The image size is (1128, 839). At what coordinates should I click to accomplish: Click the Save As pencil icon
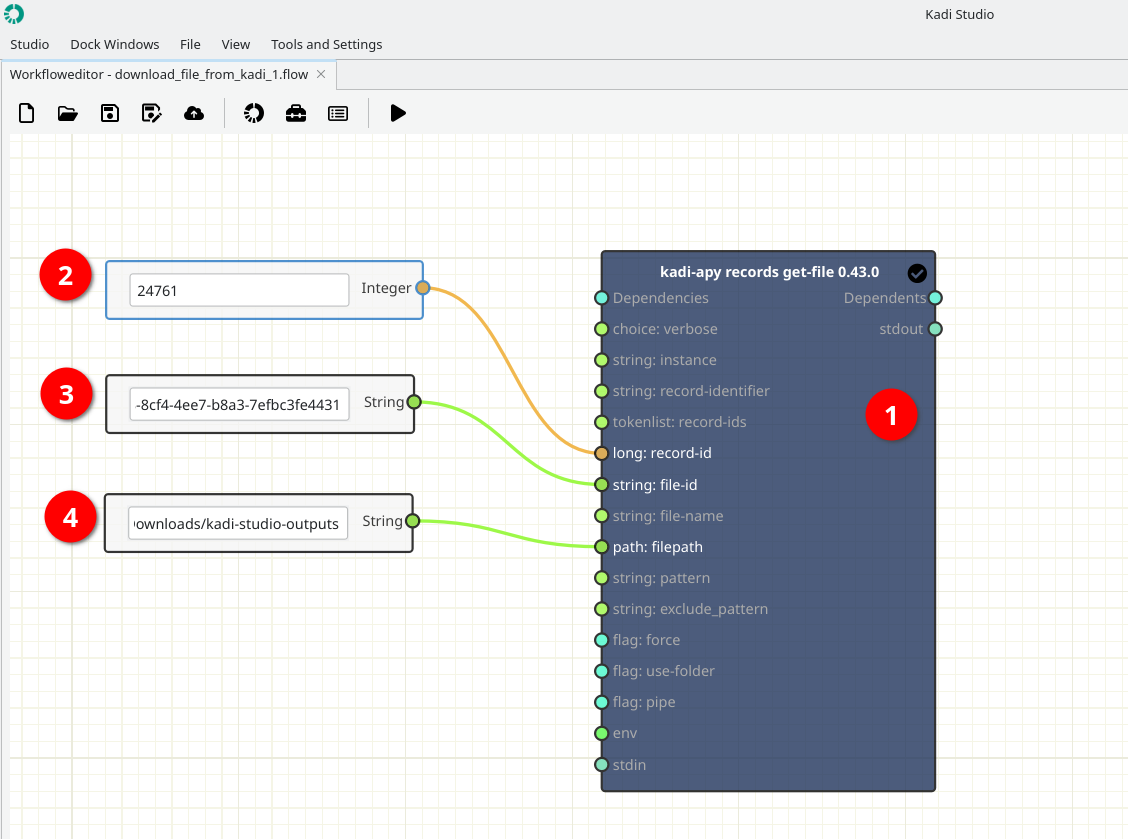click(x=152, y=113)
